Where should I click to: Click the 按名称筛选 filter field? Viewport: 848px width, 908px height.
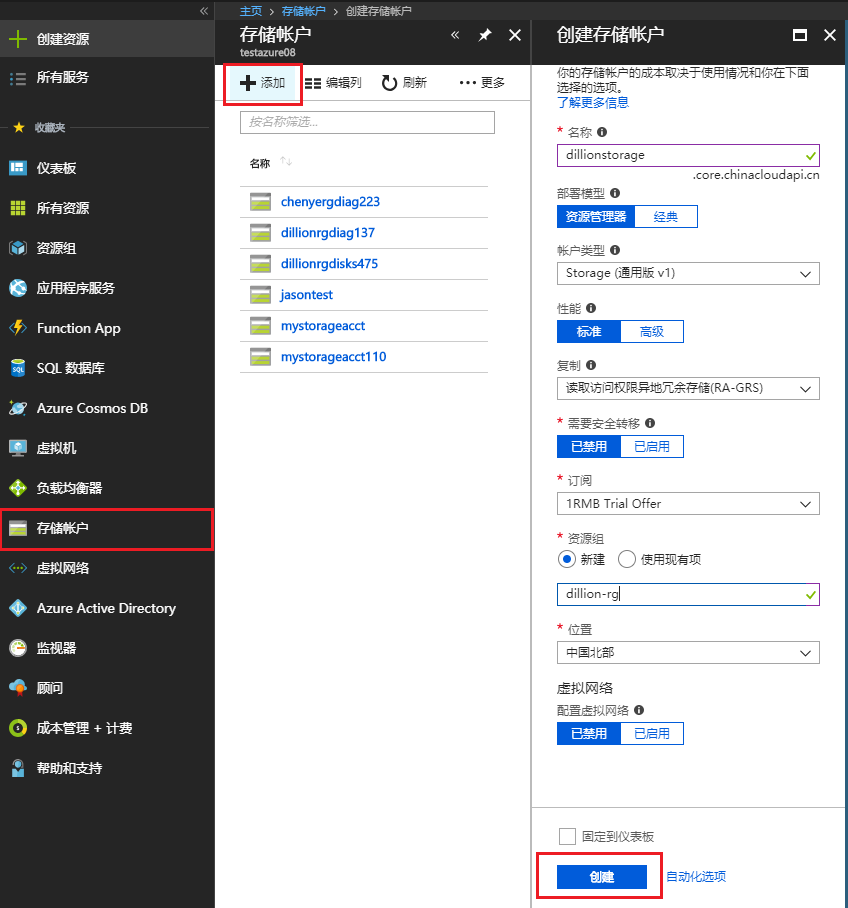point(367,122)
